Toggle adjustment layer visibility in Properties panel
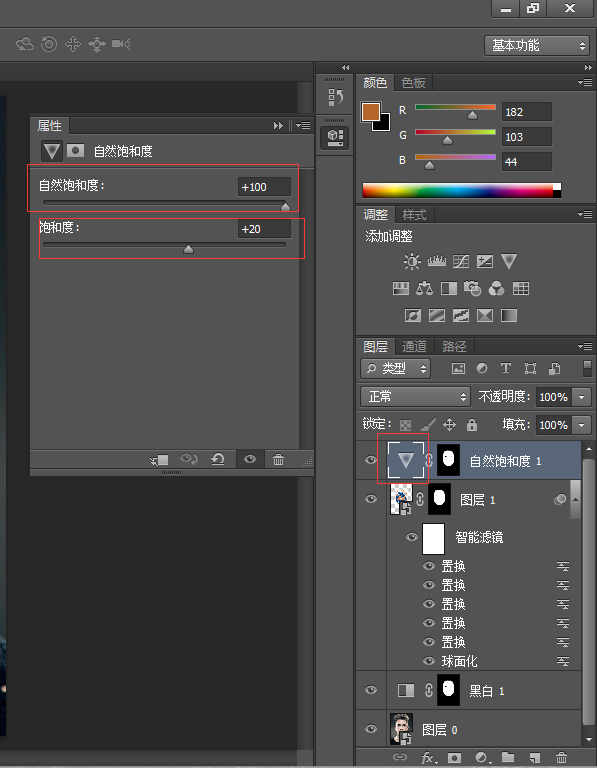597x768 pixels. pyautogui.click(x=250, y=459)
